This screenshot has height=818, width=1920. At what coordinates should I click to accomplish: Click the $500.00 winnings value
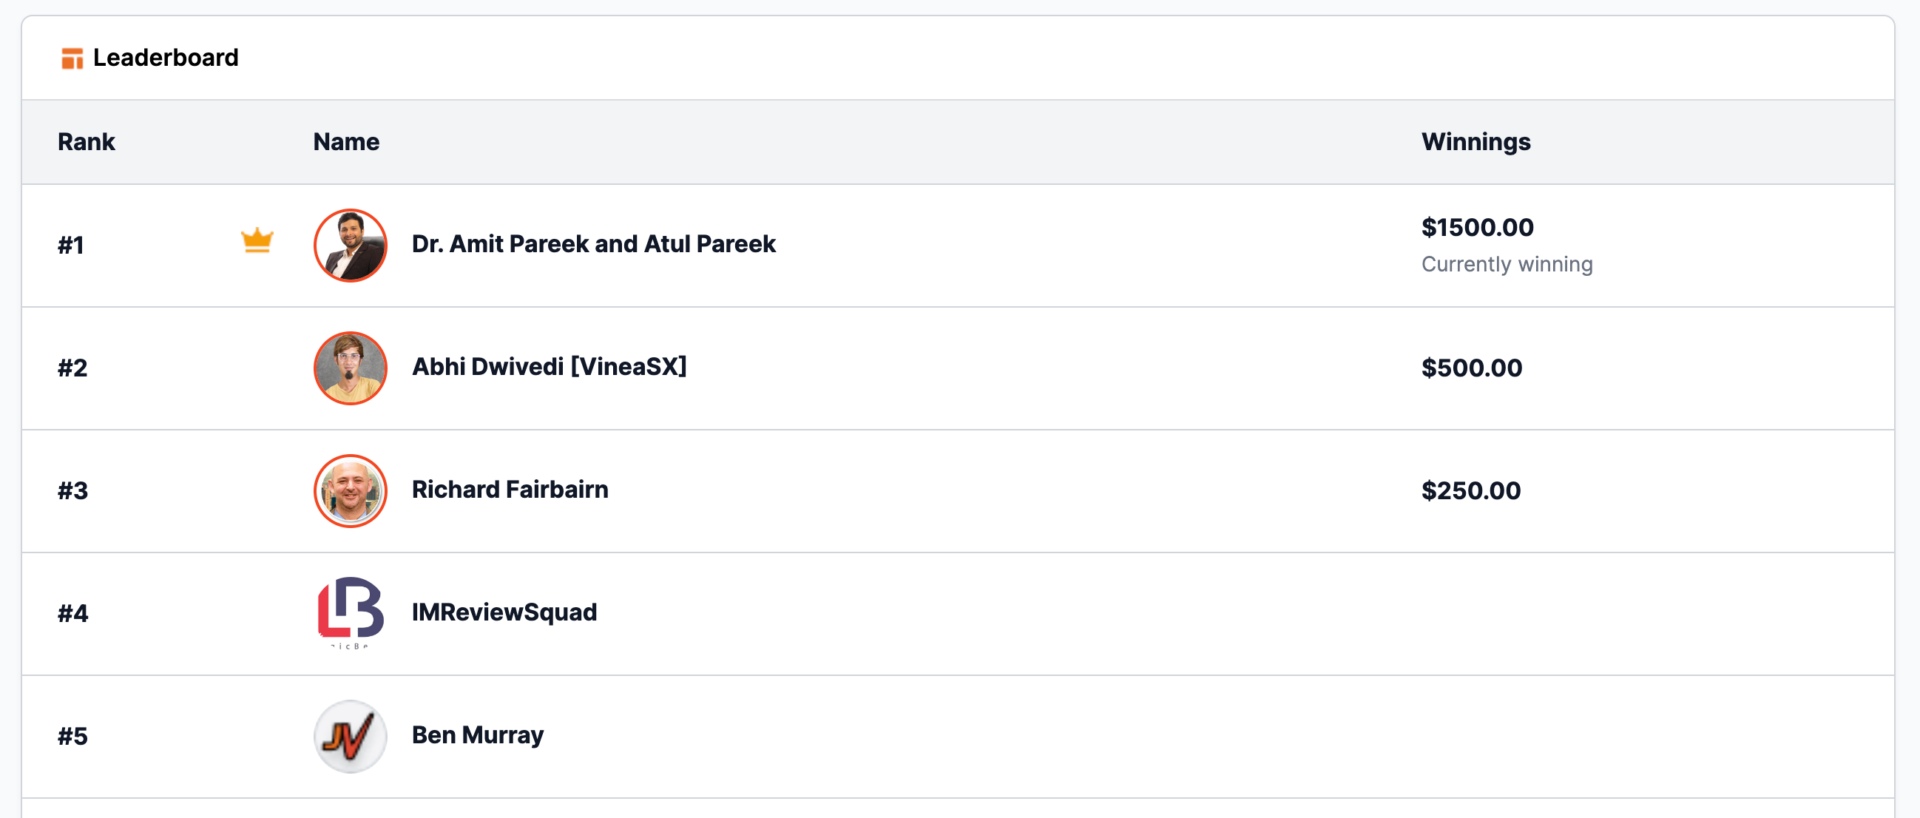click(1472, 368)
